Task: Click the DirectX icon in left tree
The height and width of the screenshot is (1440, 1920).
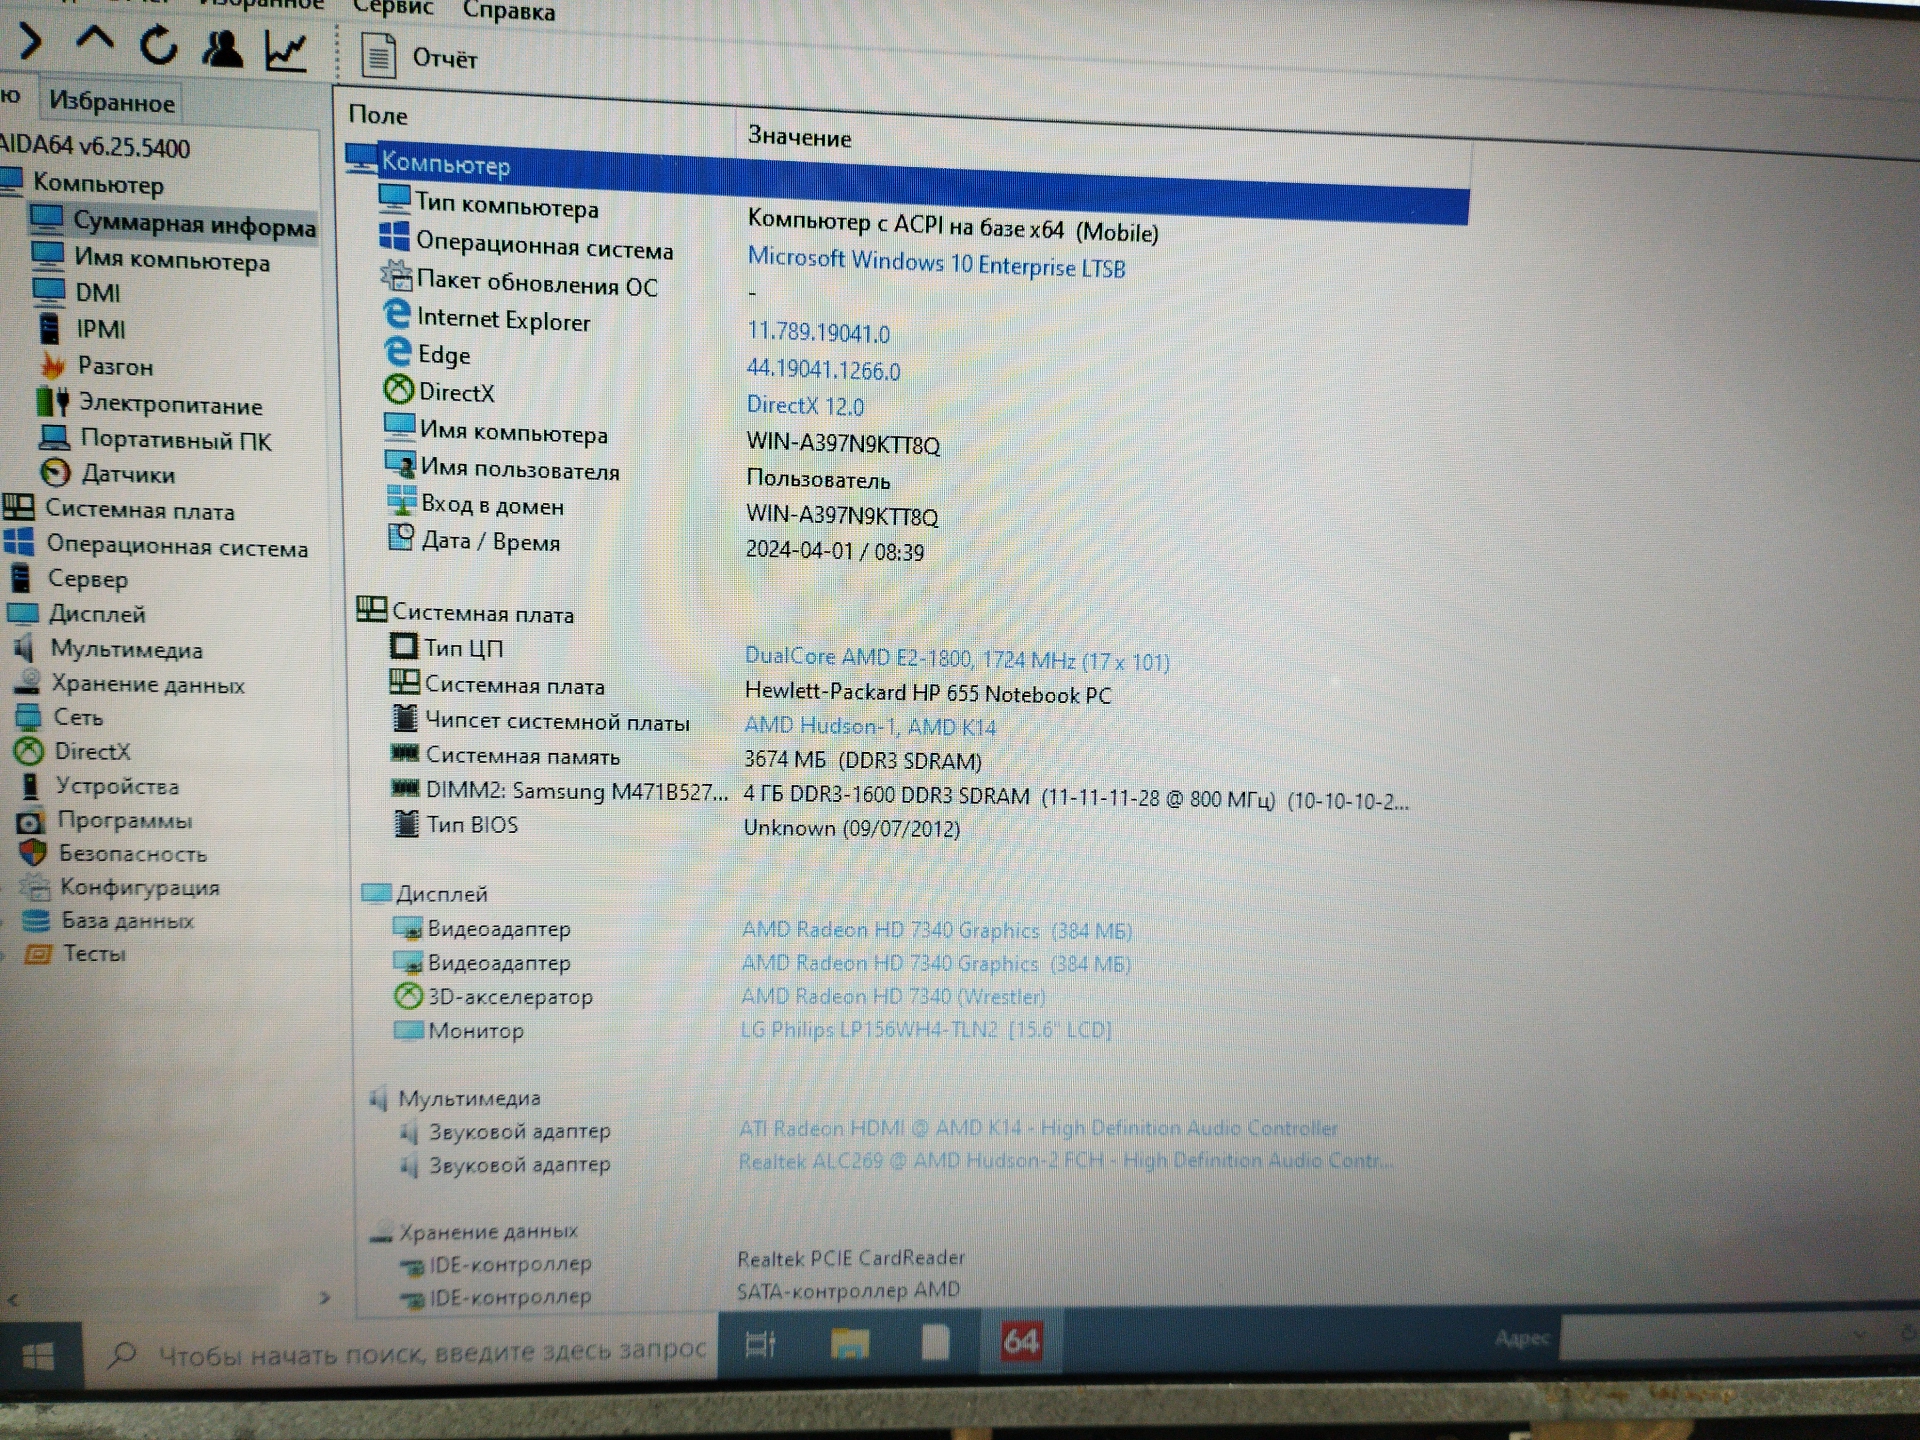Action: point(29,750)
